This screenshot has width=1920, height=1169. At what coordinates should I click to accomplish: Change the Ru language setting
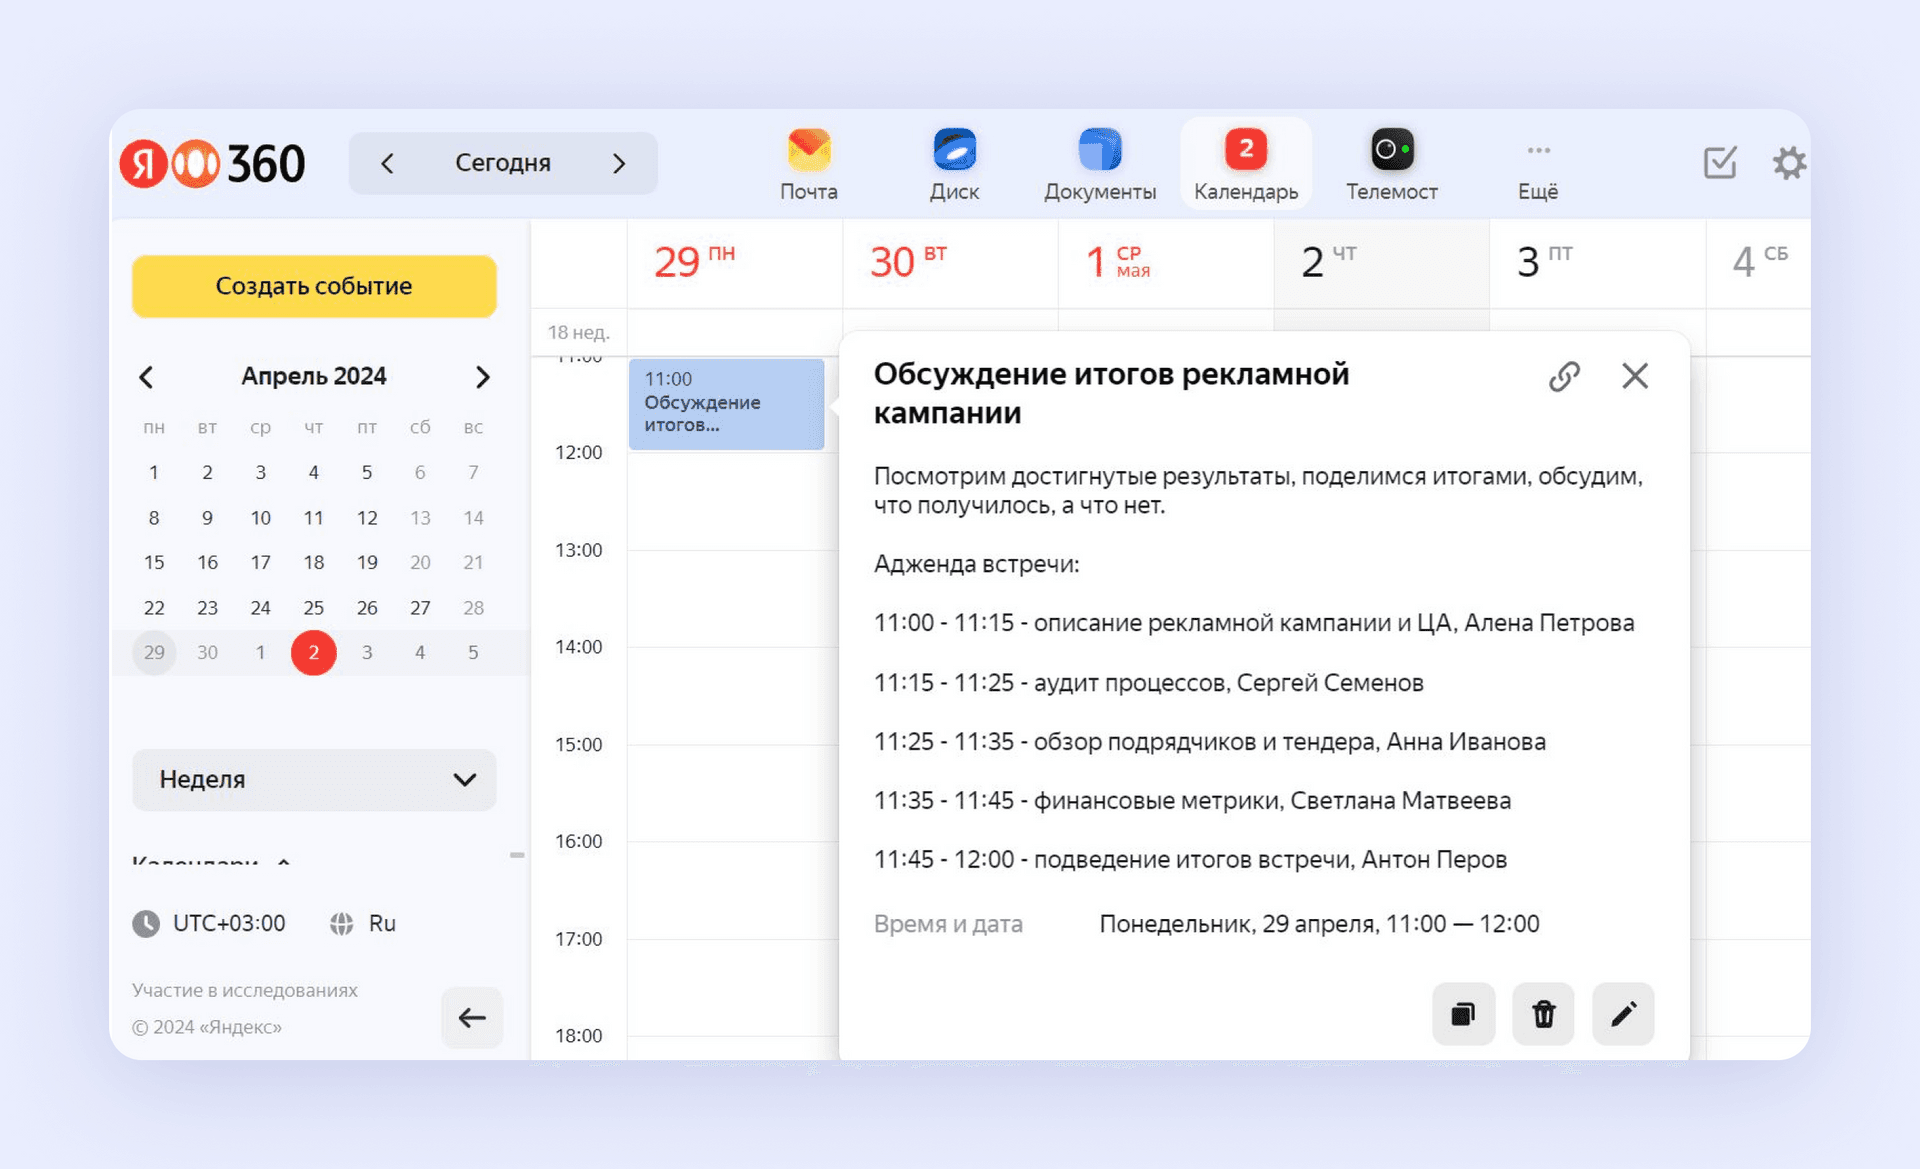(x=363, y=923)
